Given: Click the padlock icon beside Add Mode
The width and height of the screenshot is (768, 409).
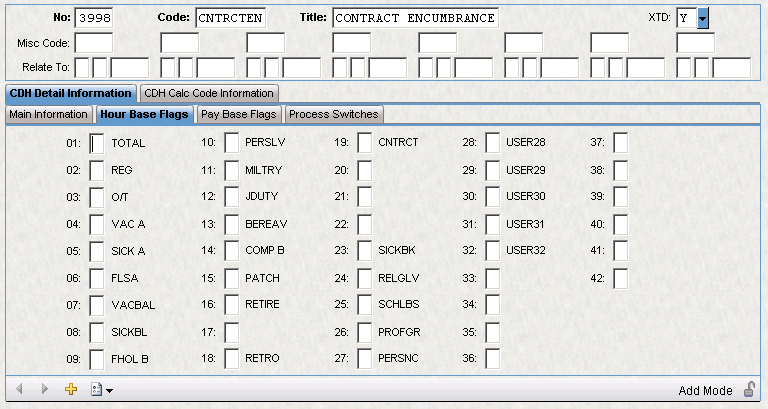Looking at the screenshot, I should click(x=749, y=390).
